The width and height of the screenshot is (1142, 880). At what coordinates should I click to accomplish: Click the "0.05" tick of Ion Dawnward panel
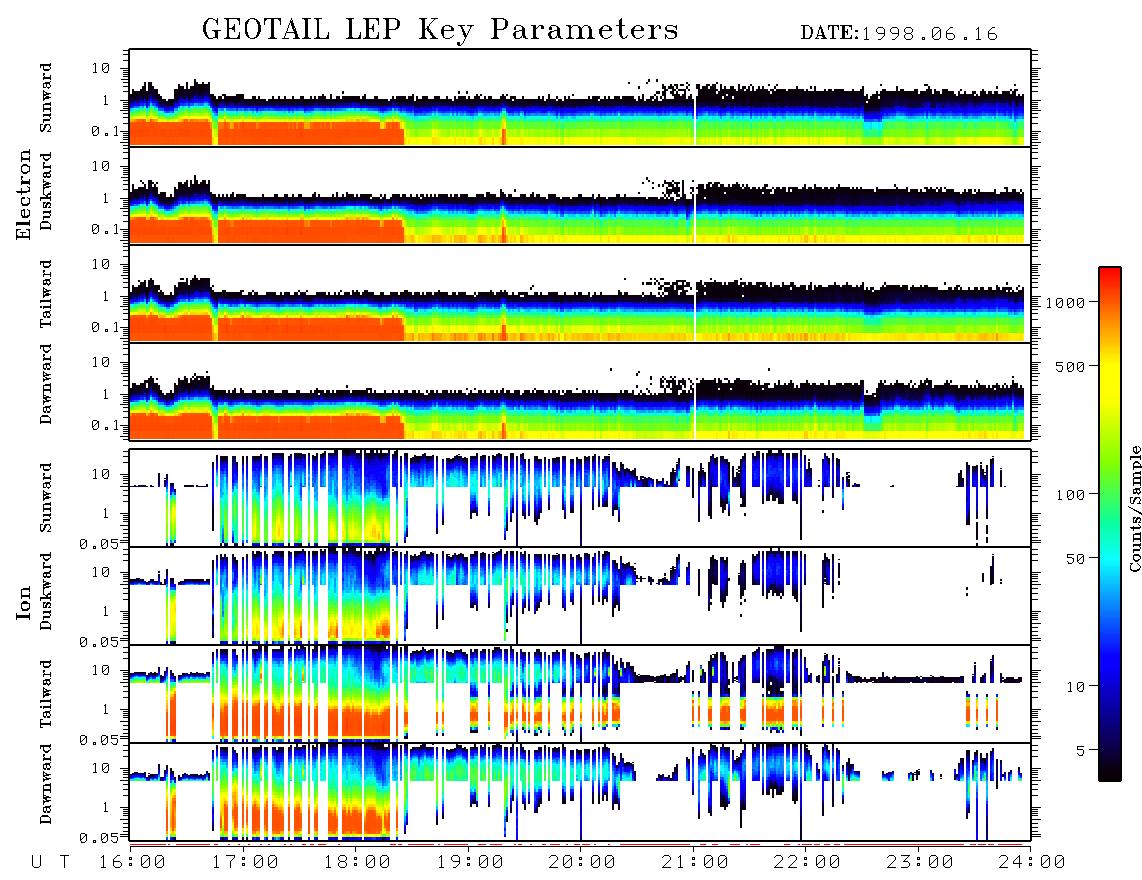click(98, 838)
